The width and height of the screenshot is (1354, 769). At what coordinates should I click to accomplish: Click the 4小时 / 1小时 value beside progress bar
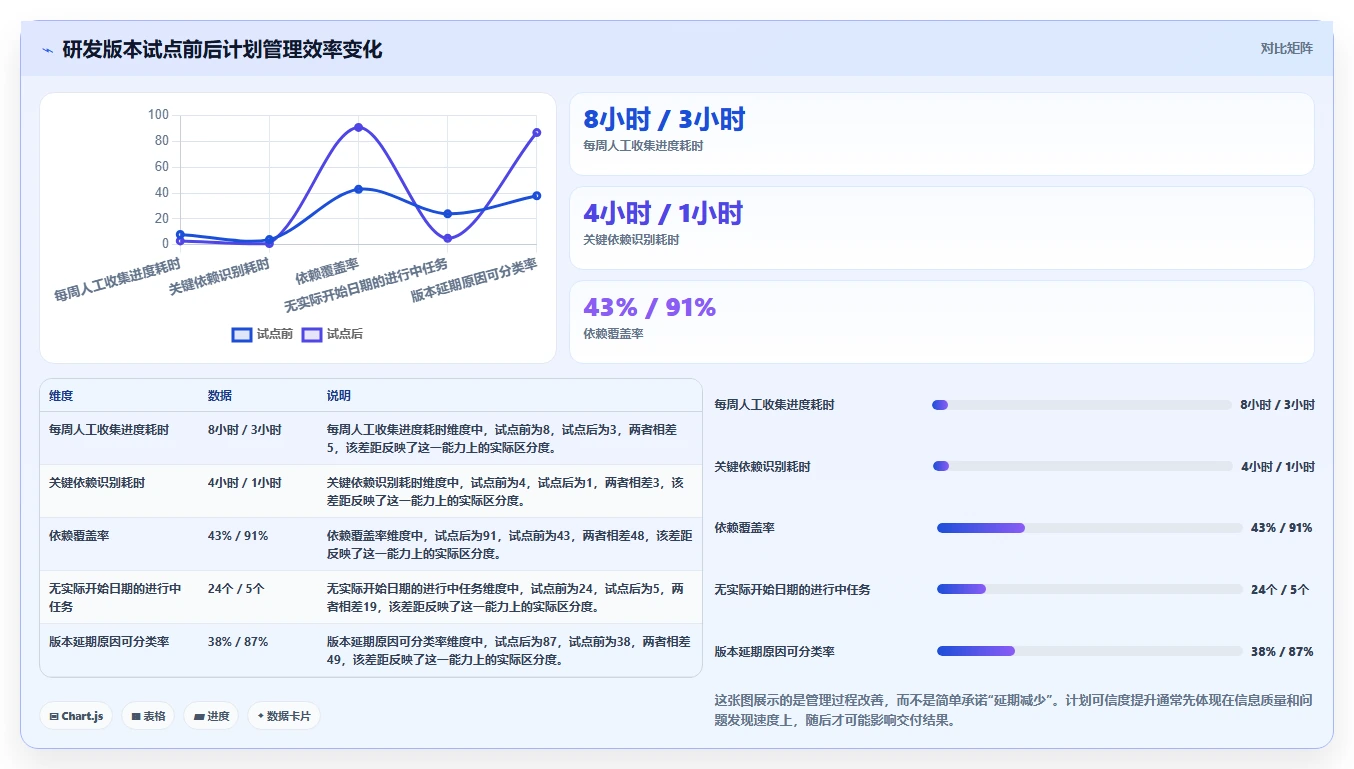[x=1278, y=467]
